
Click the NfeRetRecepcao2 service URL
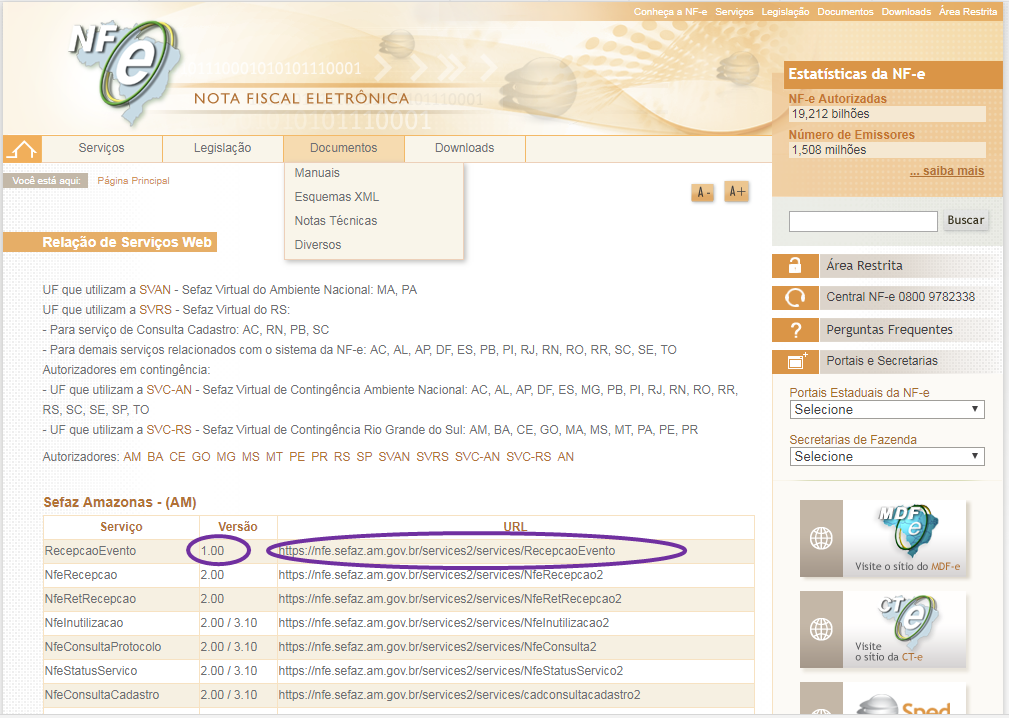pos(450,599)
